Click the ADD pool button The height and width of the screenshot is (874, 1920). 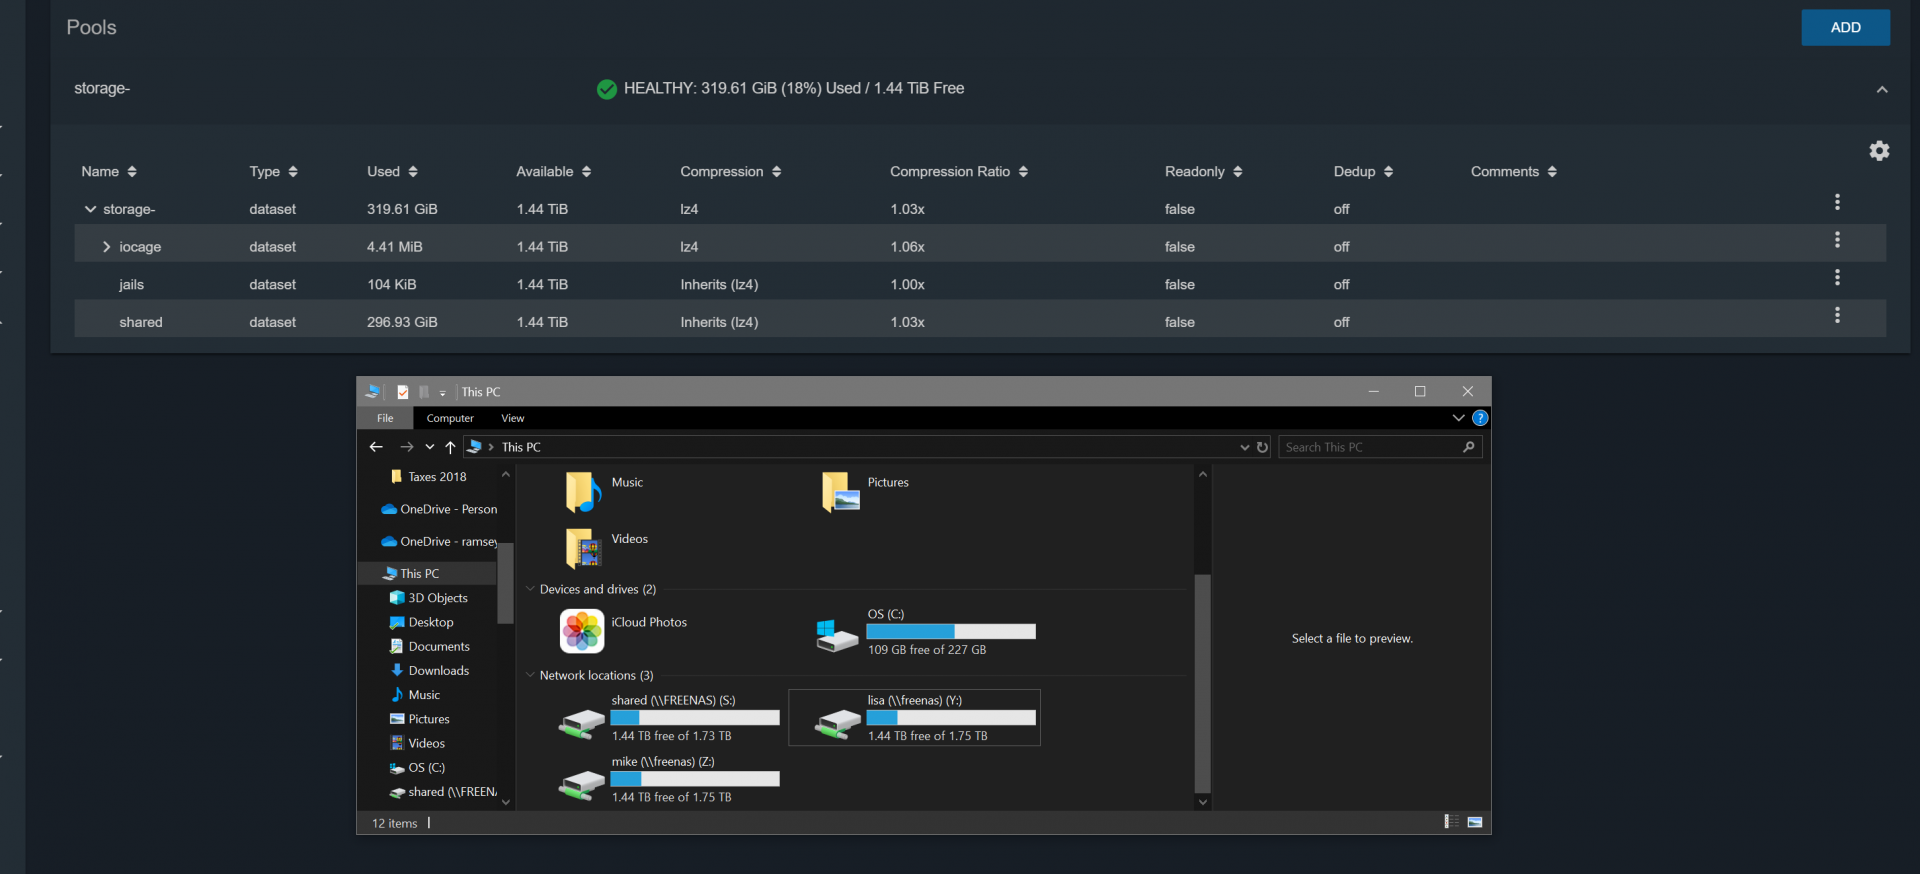(x=1845, y=27)
